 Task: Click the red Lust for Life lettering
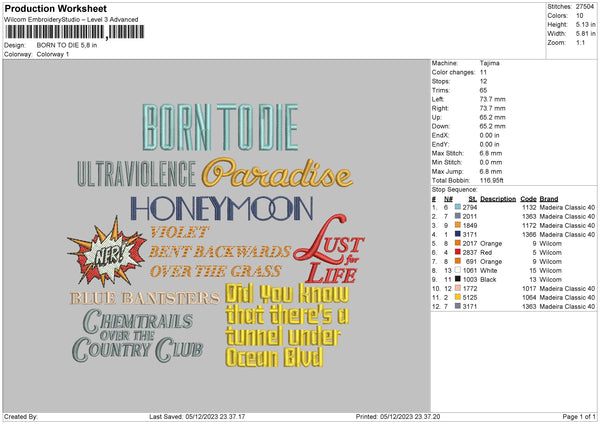coord(329,250)
